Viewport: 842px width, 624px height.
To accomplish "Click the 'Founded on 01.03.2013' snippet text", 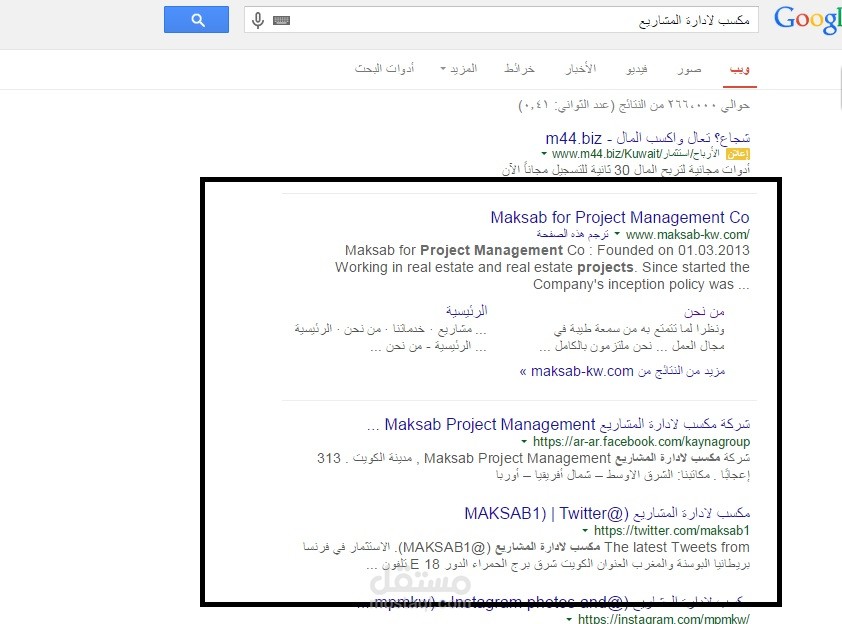I will (x=673, y=250).
